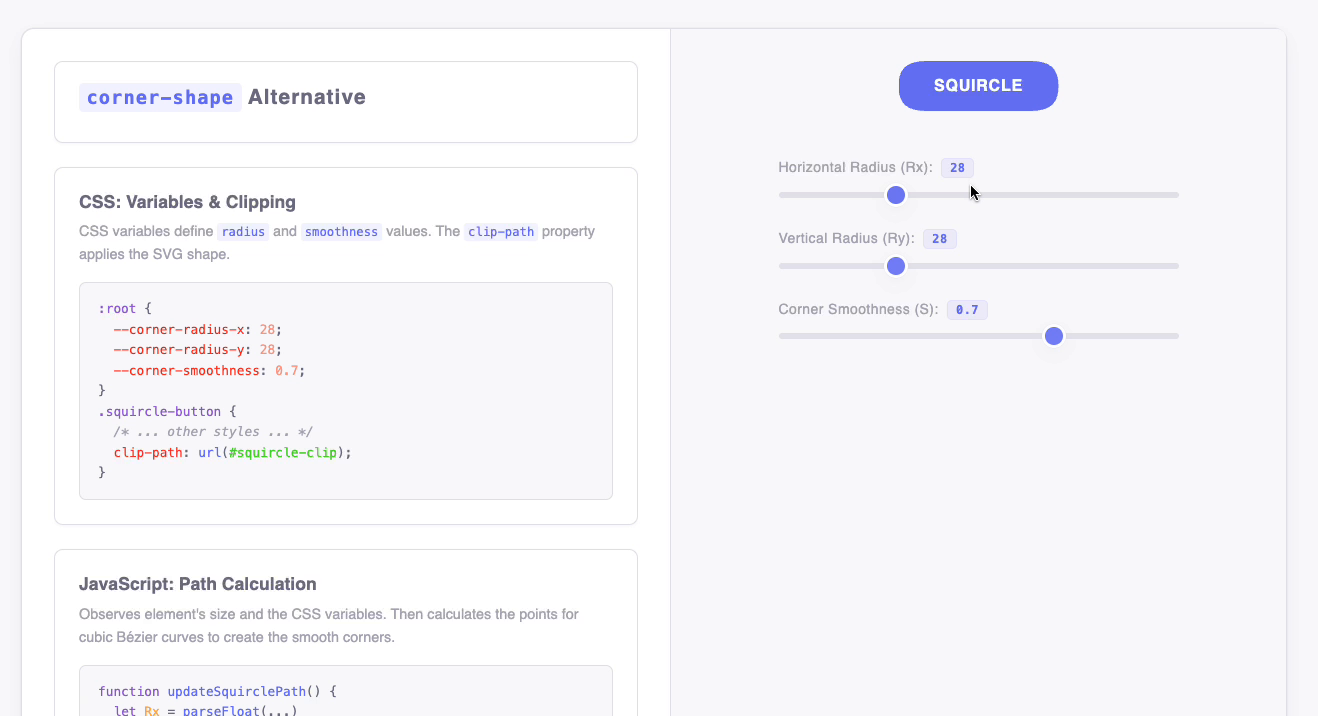Select the corner-shape code chip in the title

(160, 96)
